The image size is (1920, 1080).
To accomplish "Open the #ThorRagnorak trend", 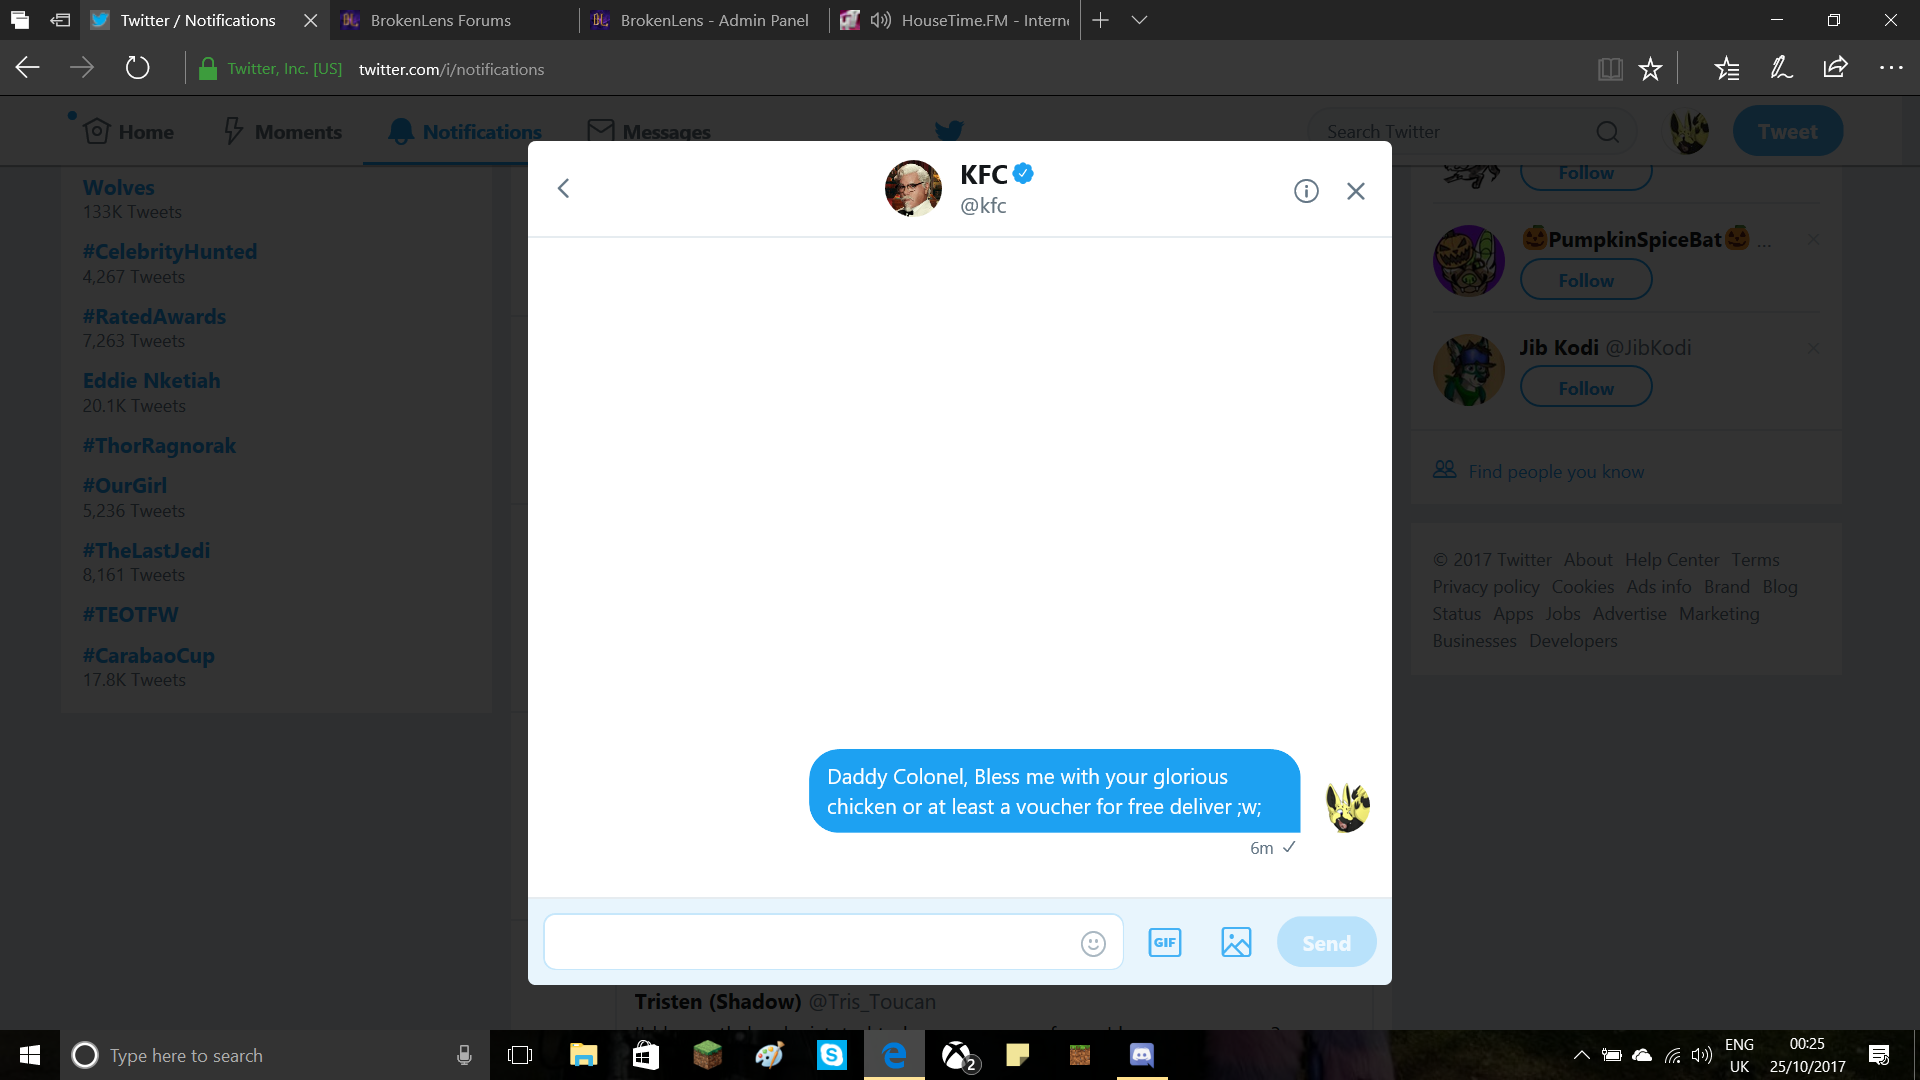I will point(159,446).
